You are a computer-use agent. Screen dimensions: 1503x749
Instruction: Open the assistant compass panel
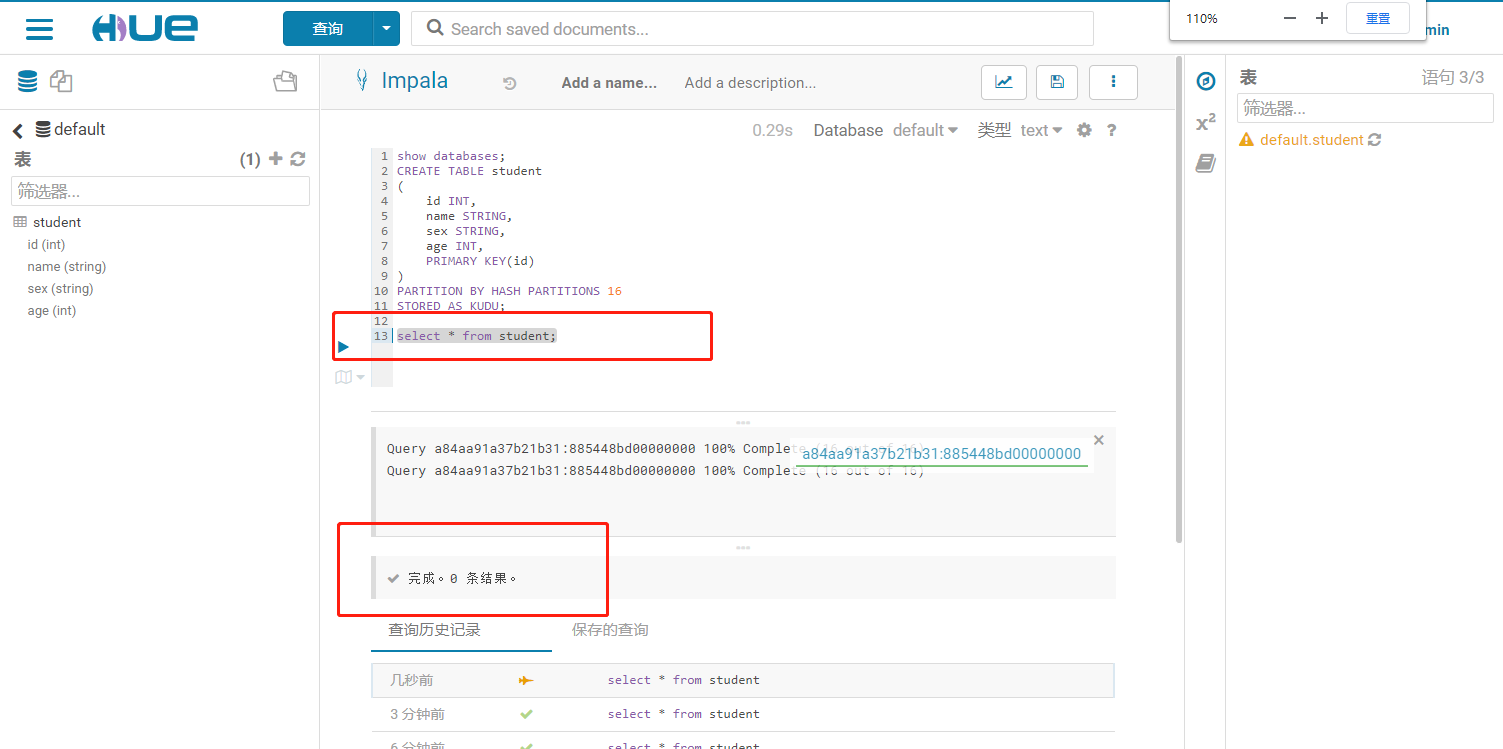[x=1206, y=82]
